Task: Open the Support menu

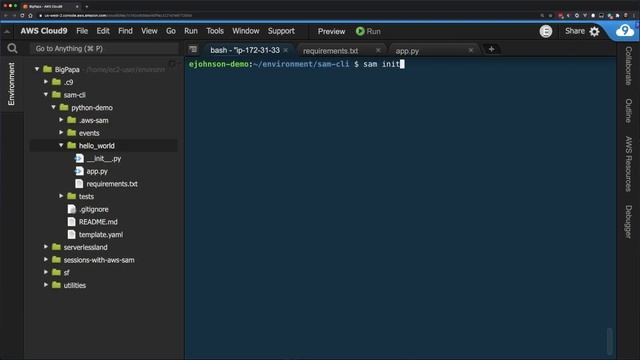Action: click(281, 31)
